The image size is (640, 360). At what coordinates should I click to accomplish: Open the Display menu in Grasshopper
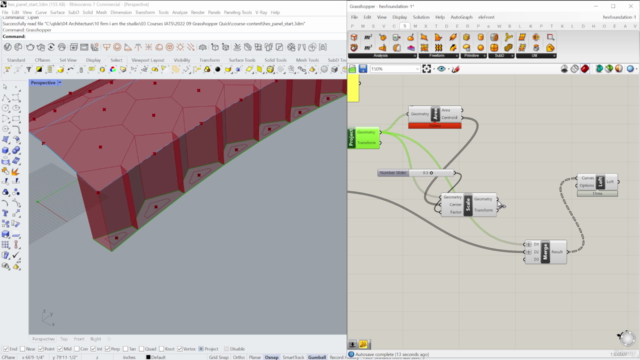click(x=399, y=17)
